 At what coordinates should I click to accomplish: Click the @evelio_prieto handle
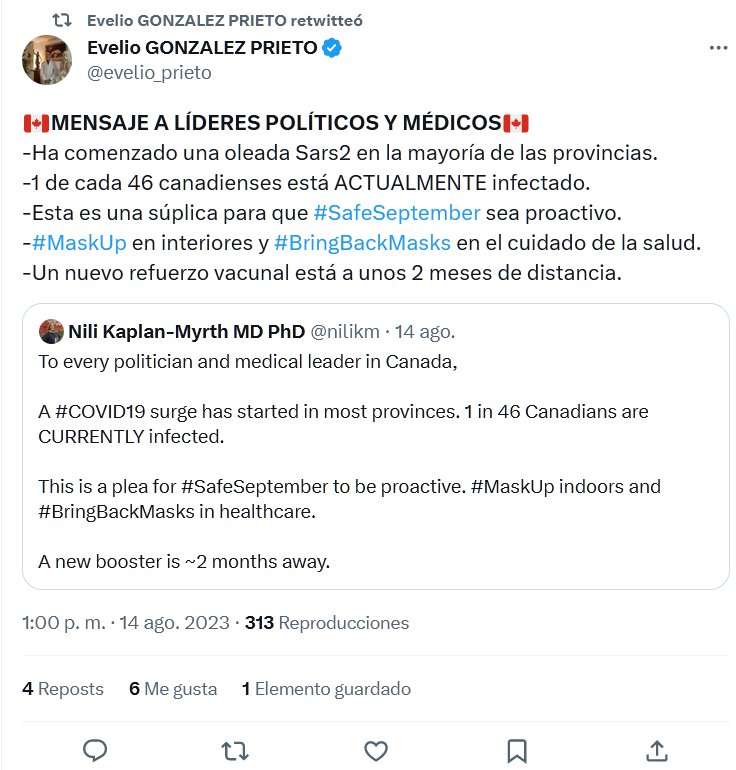149,73
